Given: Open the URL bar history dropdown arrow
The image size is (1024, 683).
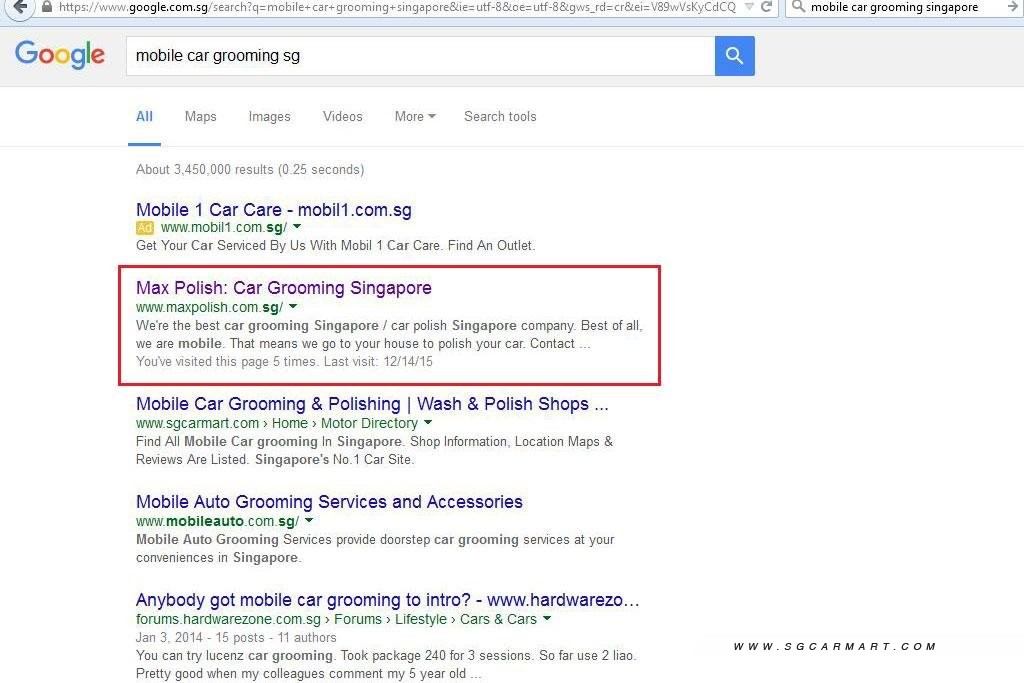Looking at the screenshot, I should point(749,7).
